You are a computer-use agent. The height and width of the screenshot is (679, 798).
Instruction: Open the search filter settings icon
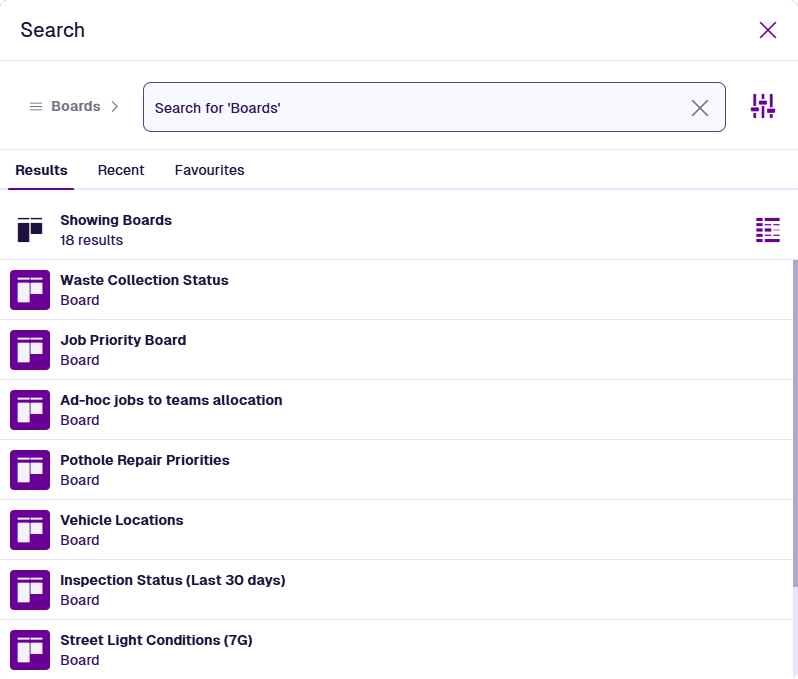(763, 106)
